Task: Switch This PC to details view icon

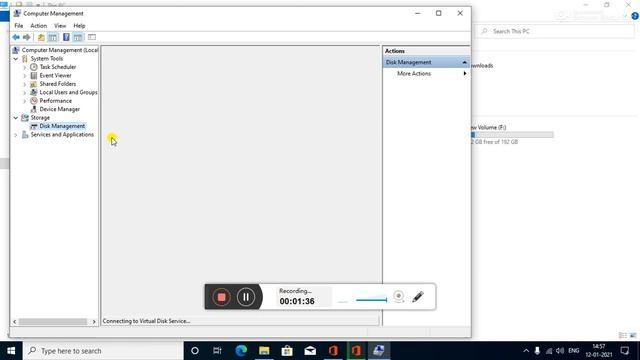Action: (x=622, y=335)
